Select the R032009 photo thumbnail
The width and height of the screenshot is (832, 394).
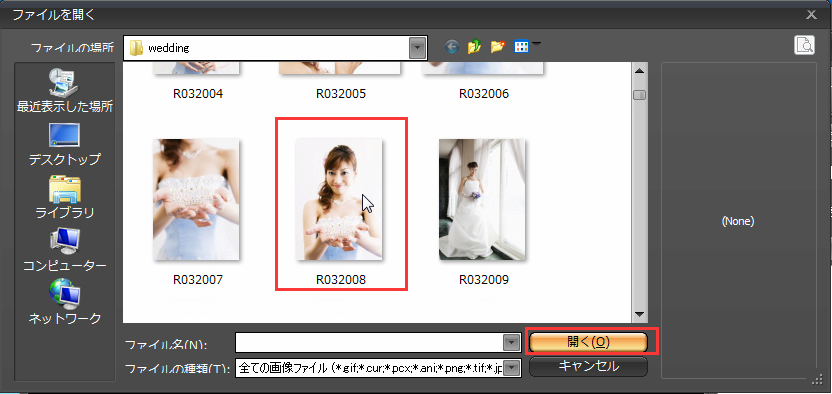pyautogui.click(x=482, y=199)
